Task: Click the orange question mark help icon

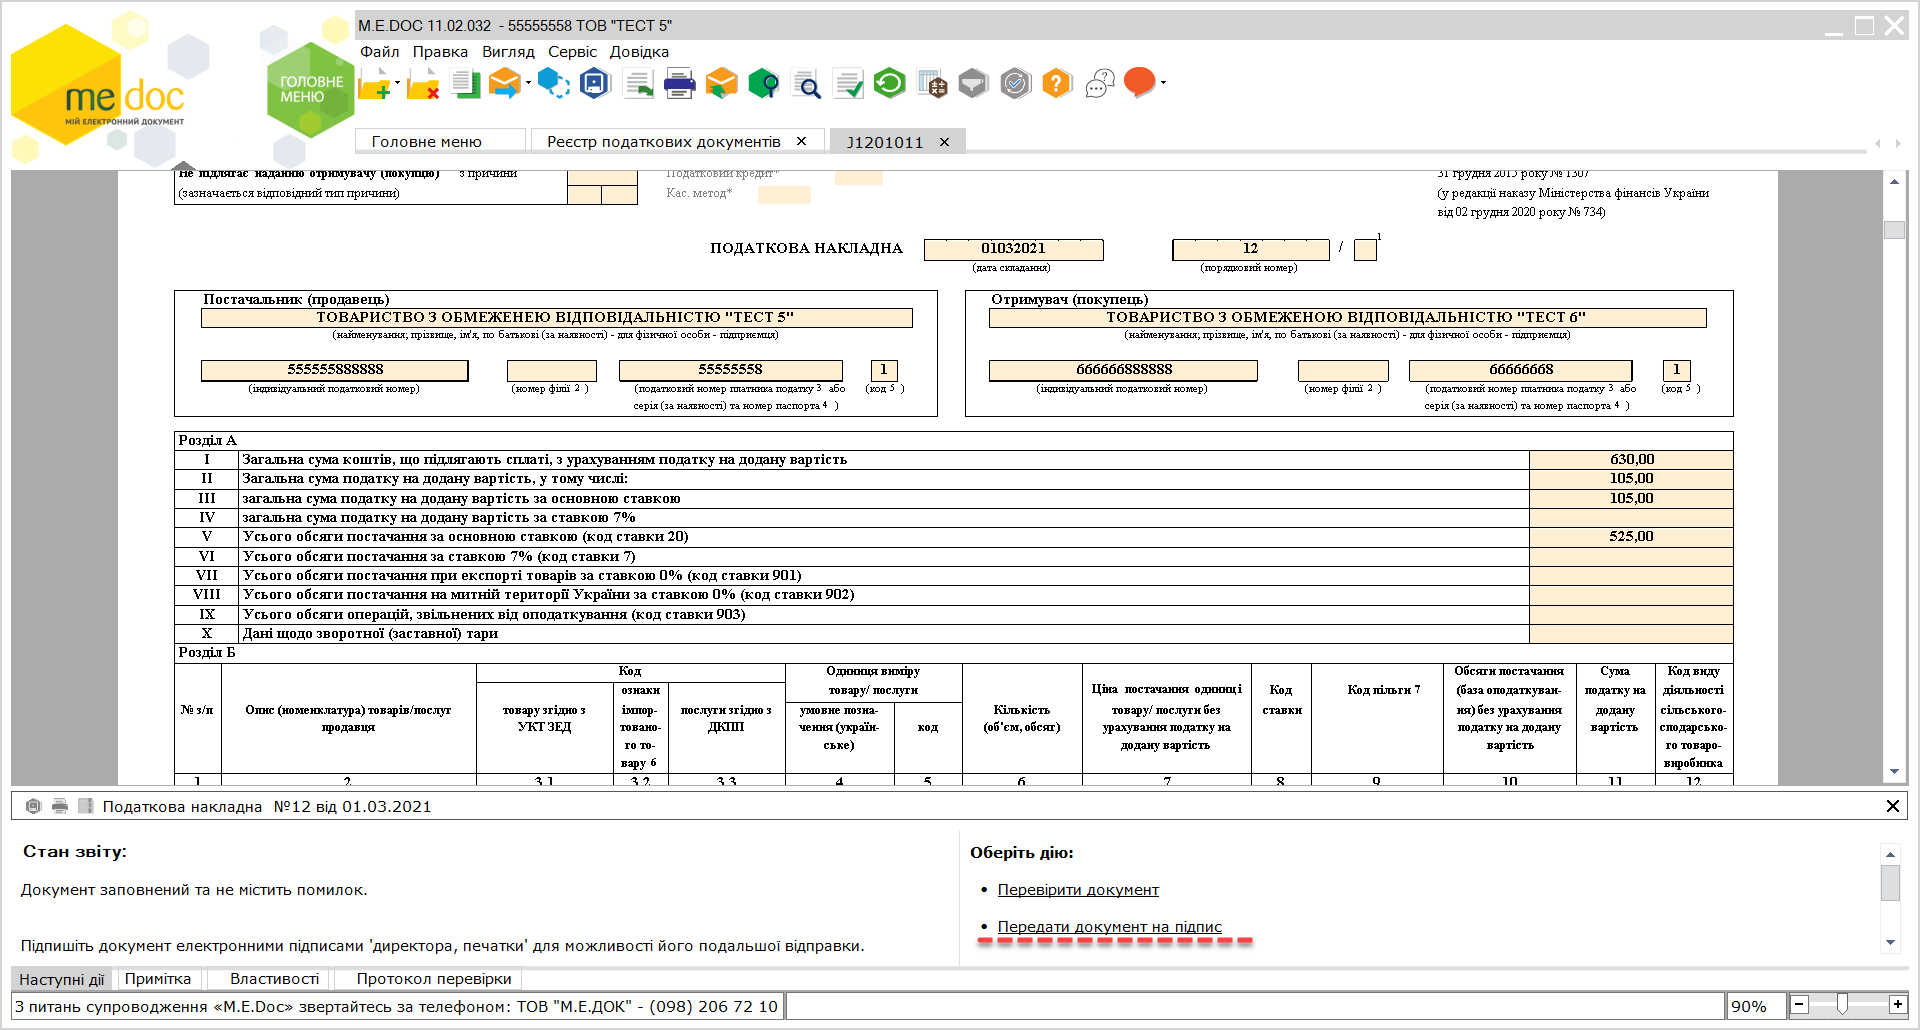Action: [1057, 83]
